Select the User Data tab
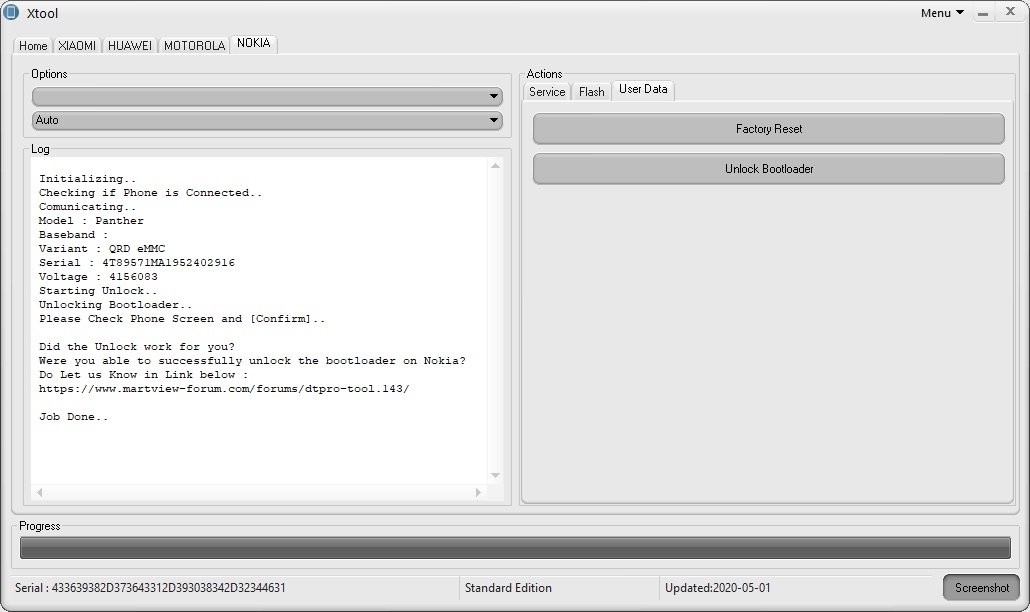This screenshot has width=1030, height=612. 643,90
